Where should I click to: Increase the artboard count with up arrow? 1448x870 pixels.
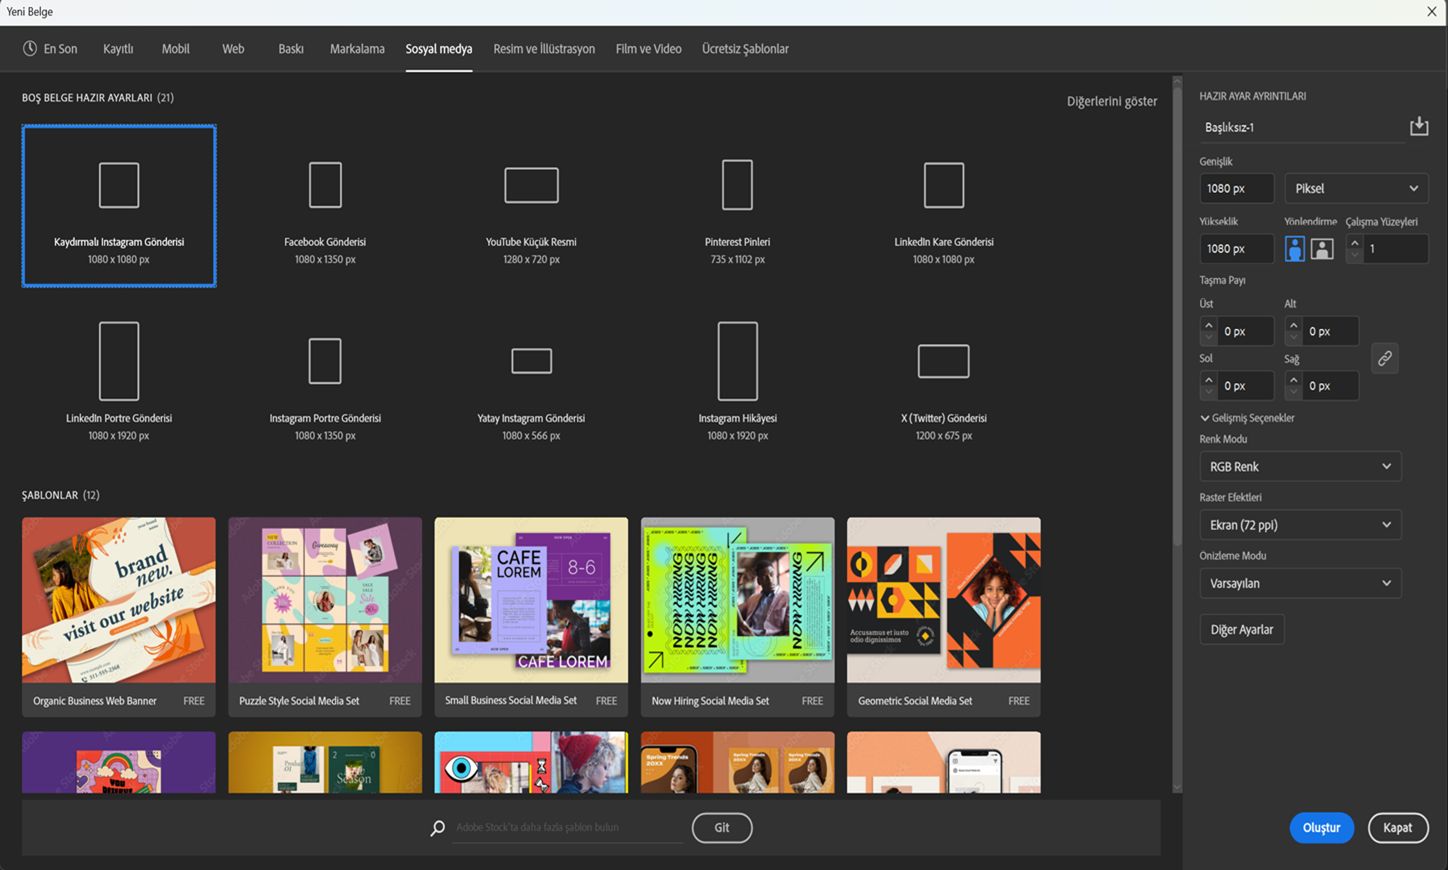click(x=1354, y=242)
